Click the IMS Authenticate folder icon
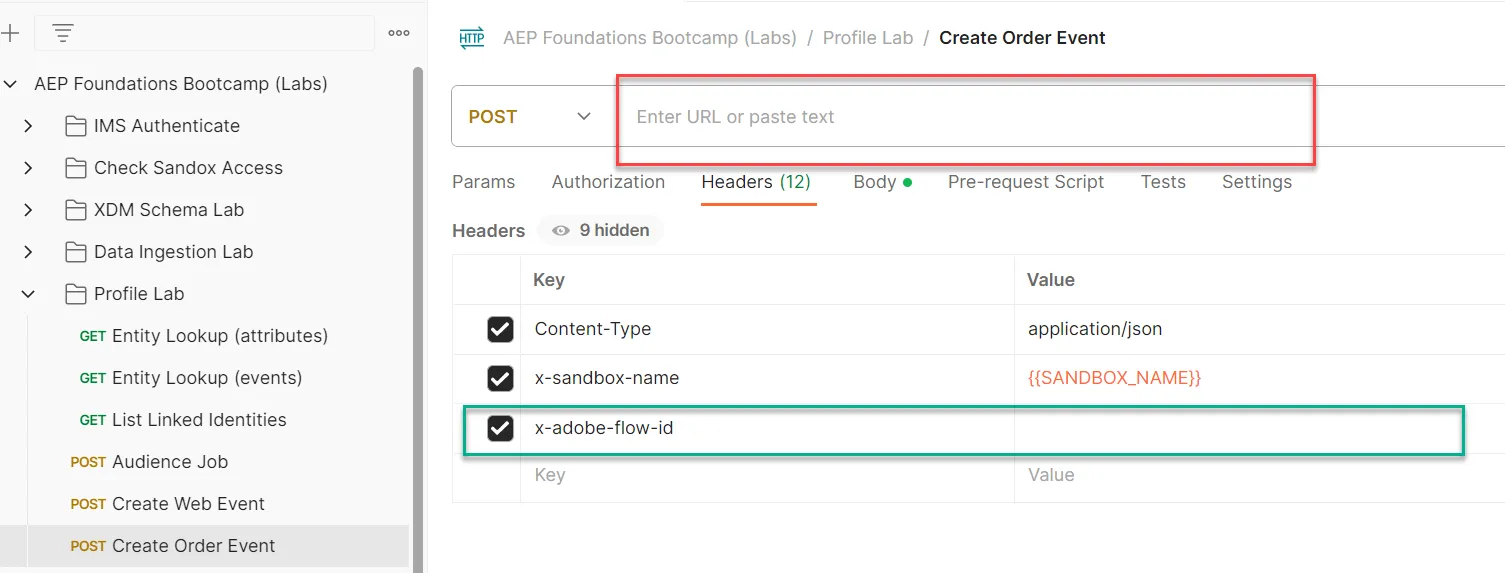The height and width of the screenshot is (573, 1505). [75, 126]
